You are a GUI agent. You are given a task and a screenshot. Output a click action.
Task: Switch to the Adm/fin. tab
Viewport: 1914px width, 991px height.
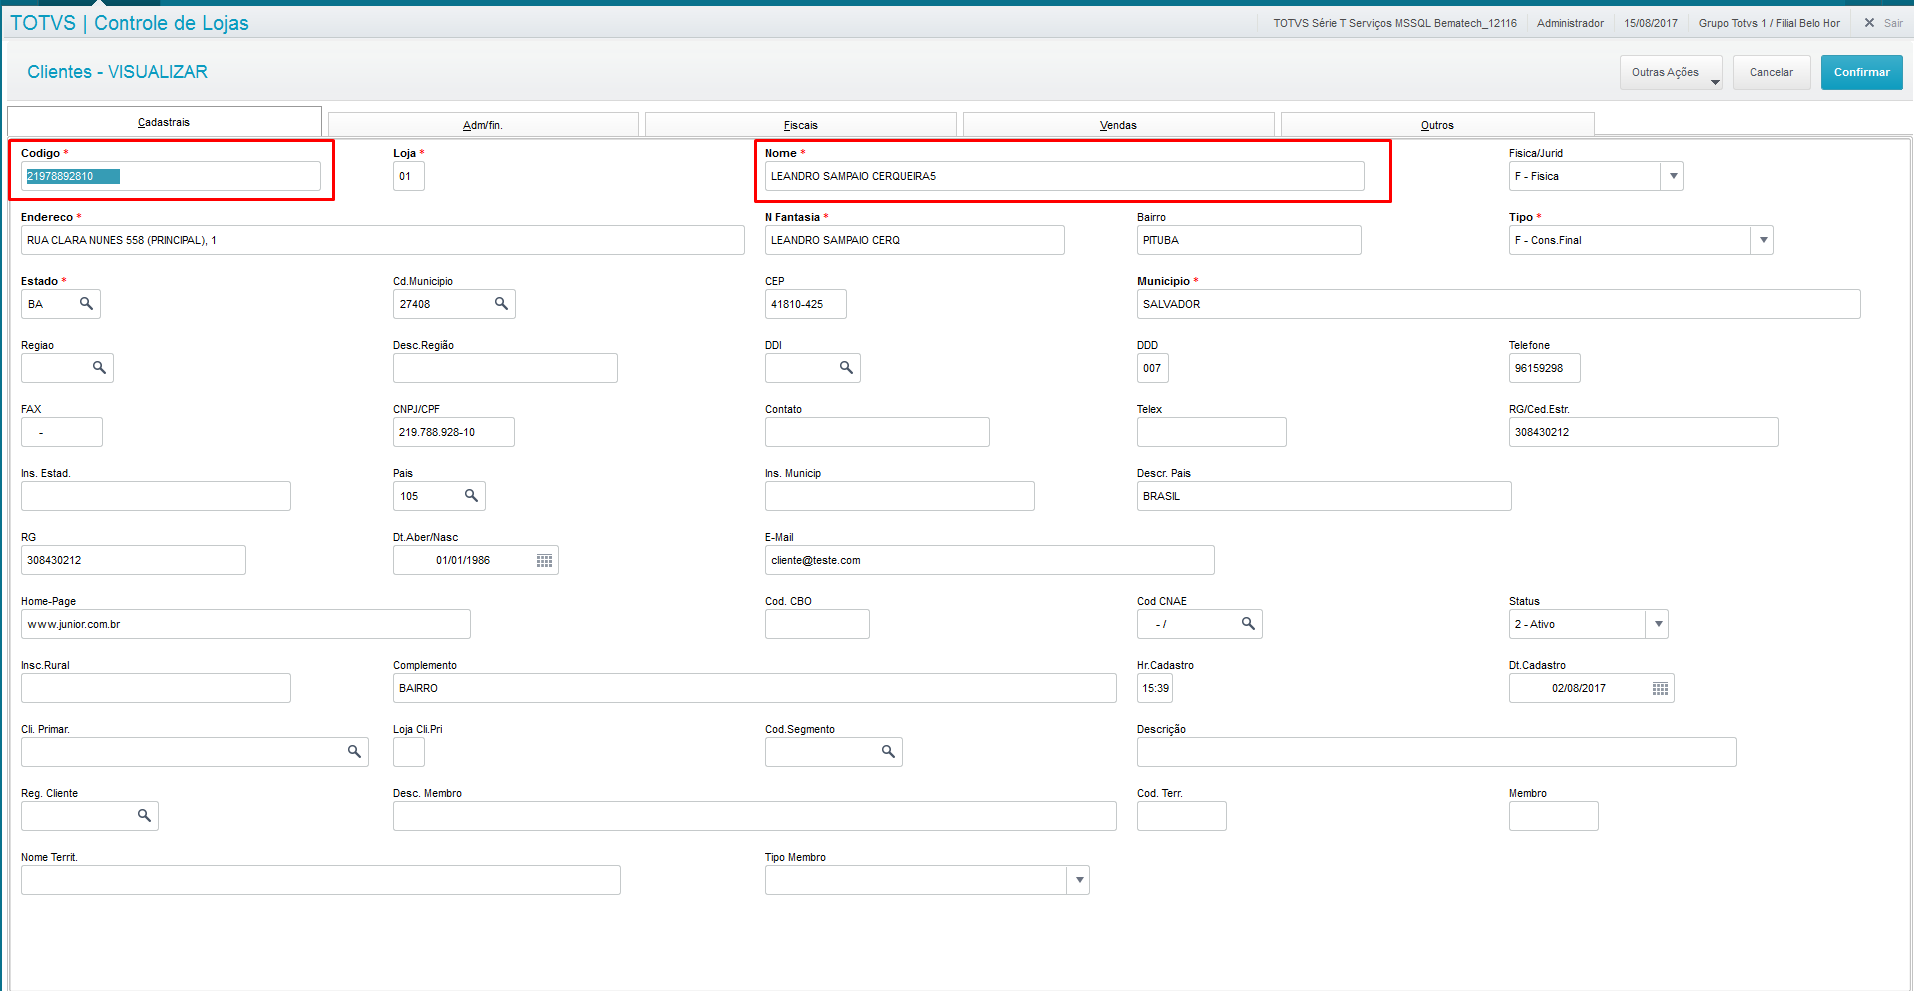(x=483, y=125)
